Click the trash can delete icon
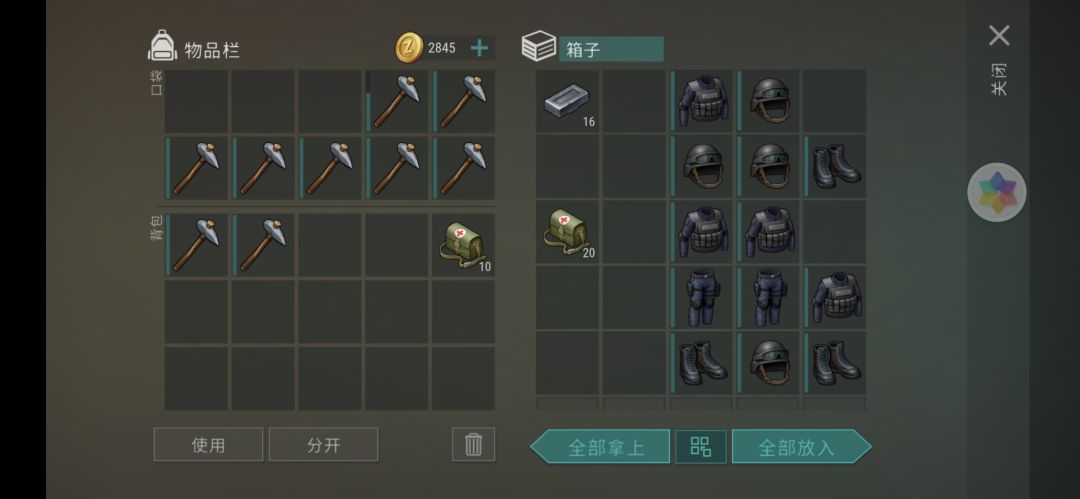The image size is (1080, 499). click(x=473, y=445)
